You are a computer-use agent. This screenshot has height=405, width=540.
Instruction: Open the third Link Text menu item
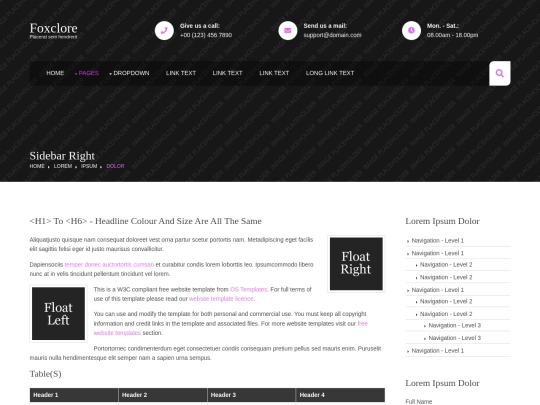[274, 73]
